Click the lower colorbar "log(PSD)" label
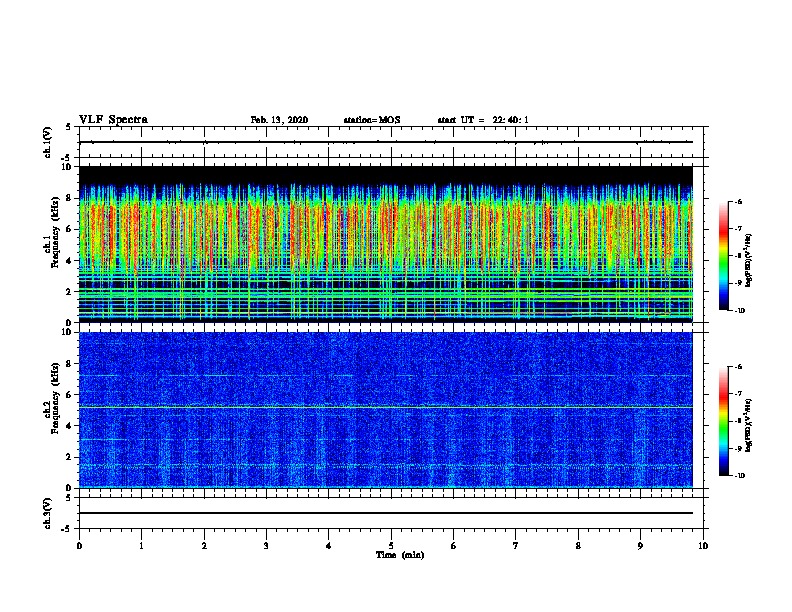This screenshot has height=612, width=792. pos(748,426)
